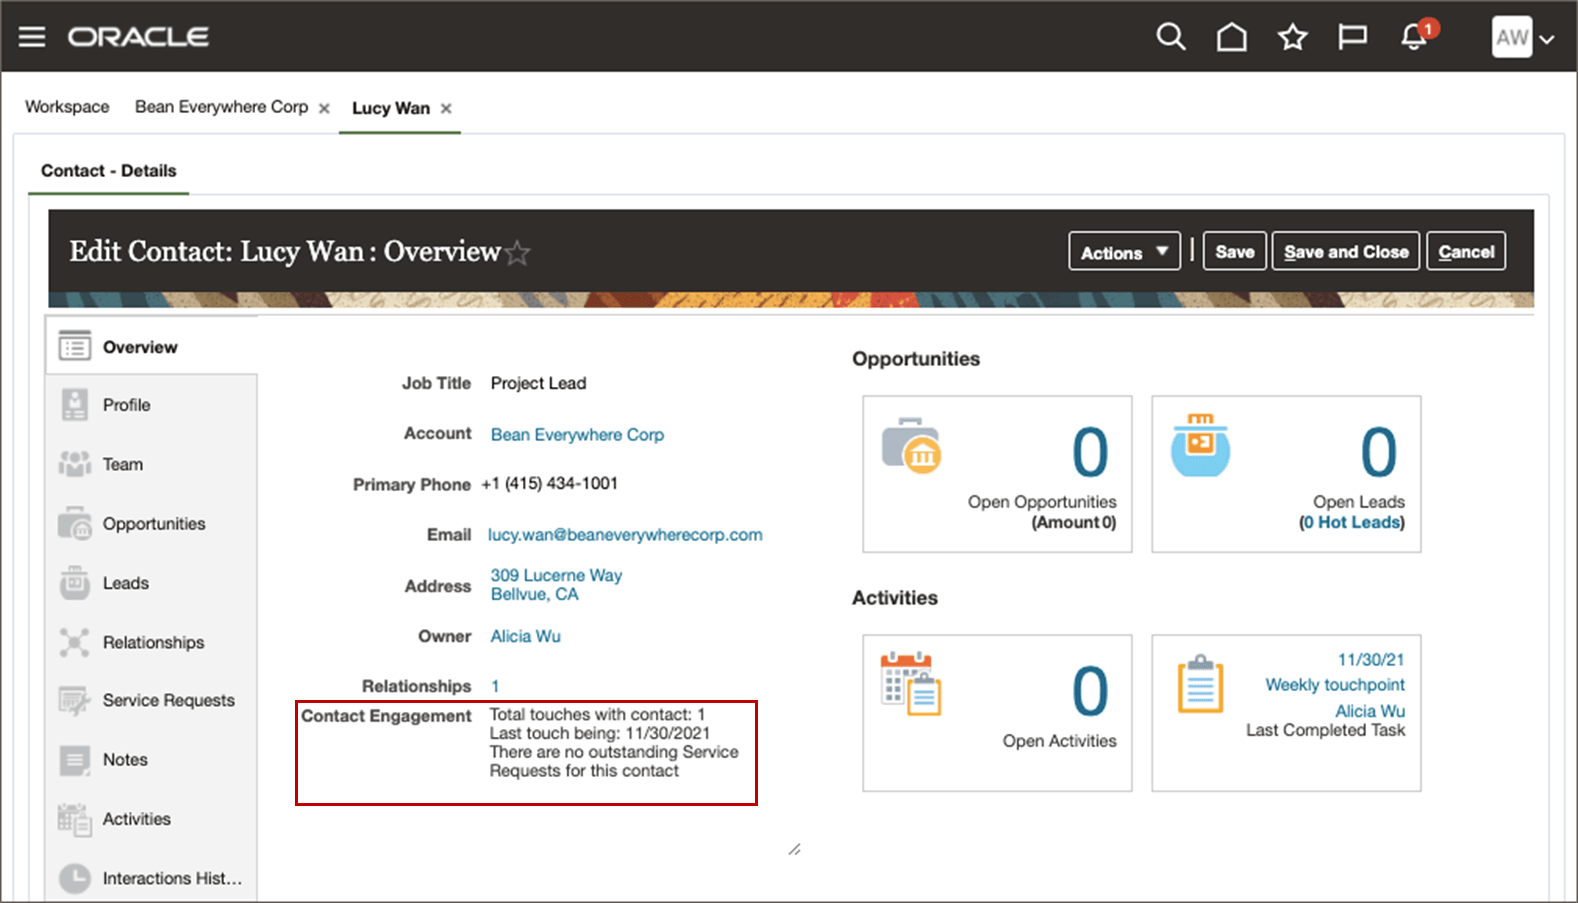Open the Weekly touchpoint task link
This screenshot has height=903, width=1578.
pos(1335,685)
